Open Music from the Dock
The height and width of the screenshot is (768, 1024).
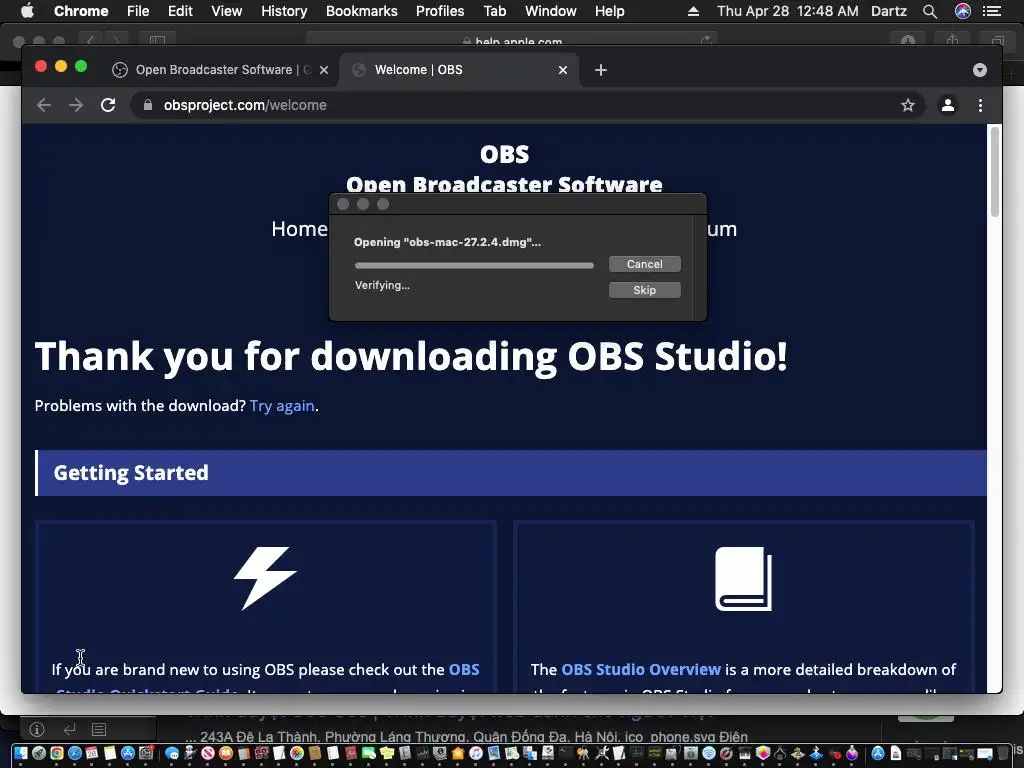(475, 753)
